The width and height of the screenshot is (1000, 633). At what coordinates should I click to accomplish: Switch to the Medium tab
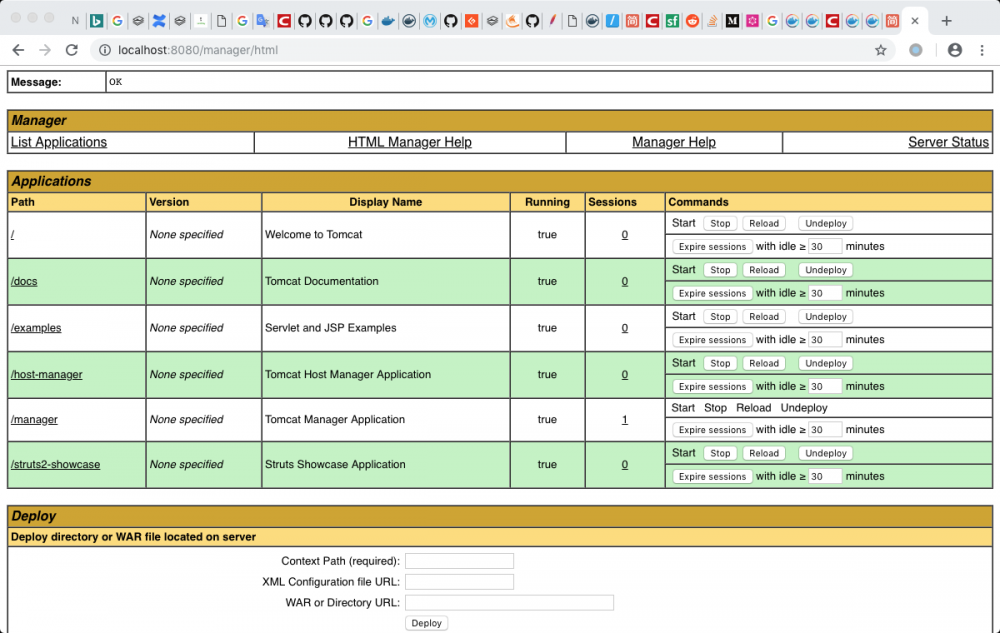point(732,20)
